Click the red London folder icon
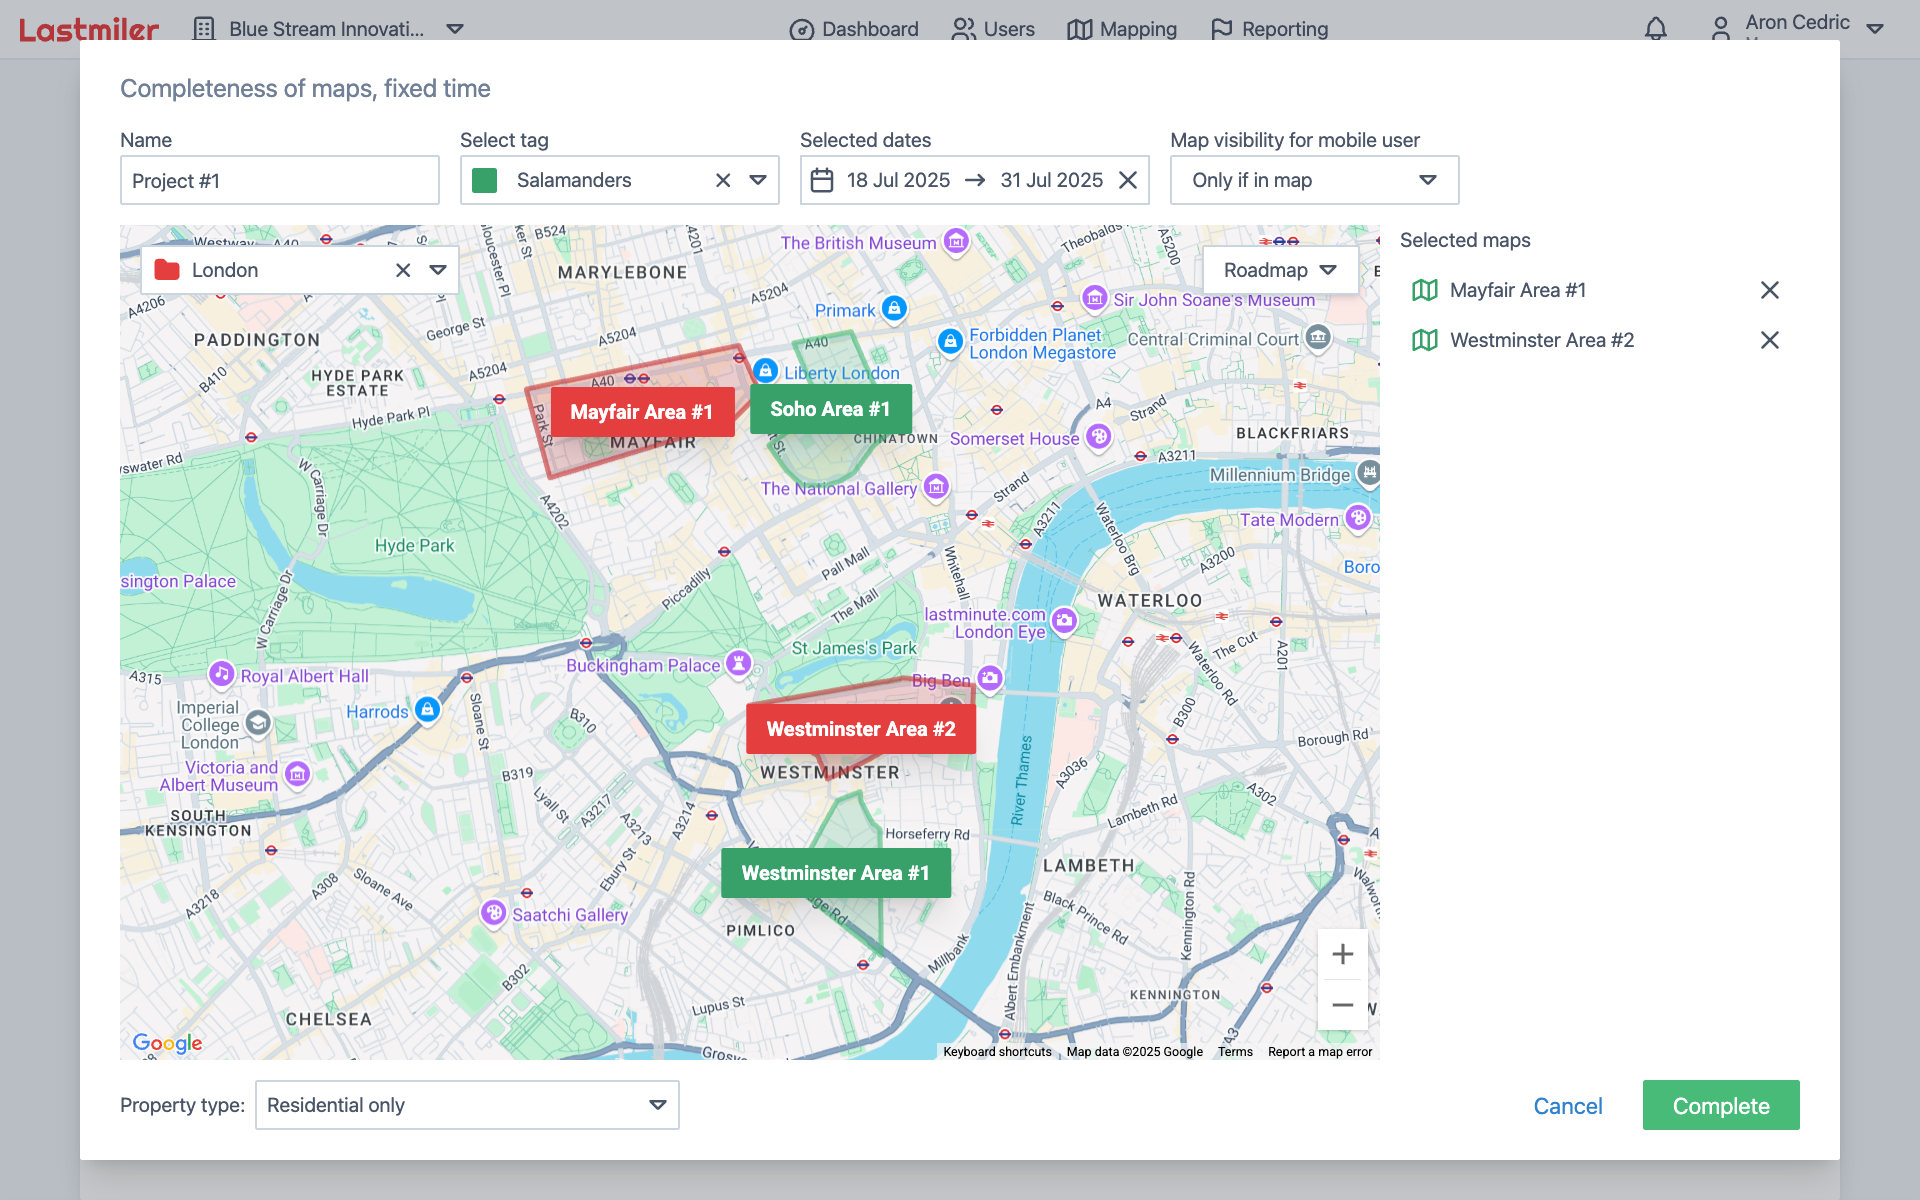The image size is (1920, 1200). coord(167,270)
